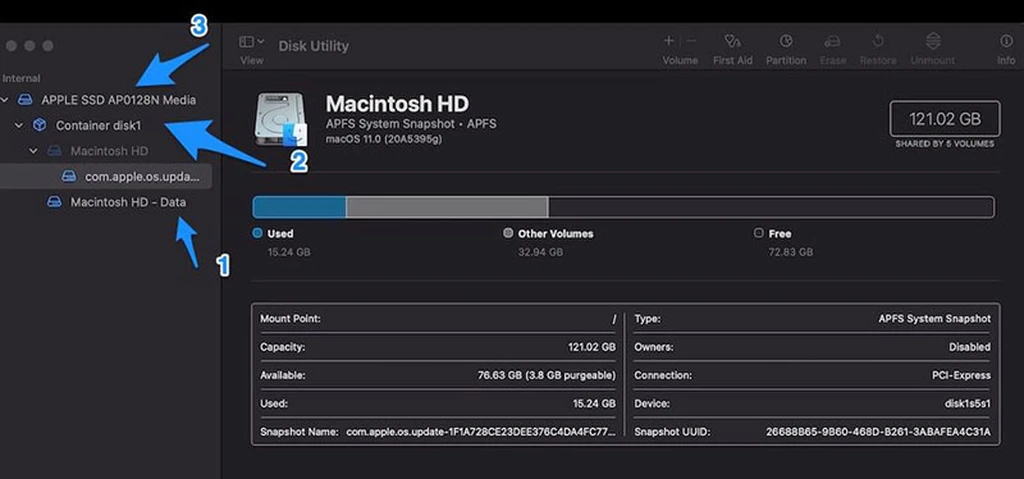Click the large Macintosh HD drive image
Screen dimensions: 1024x479
[280, 120]
